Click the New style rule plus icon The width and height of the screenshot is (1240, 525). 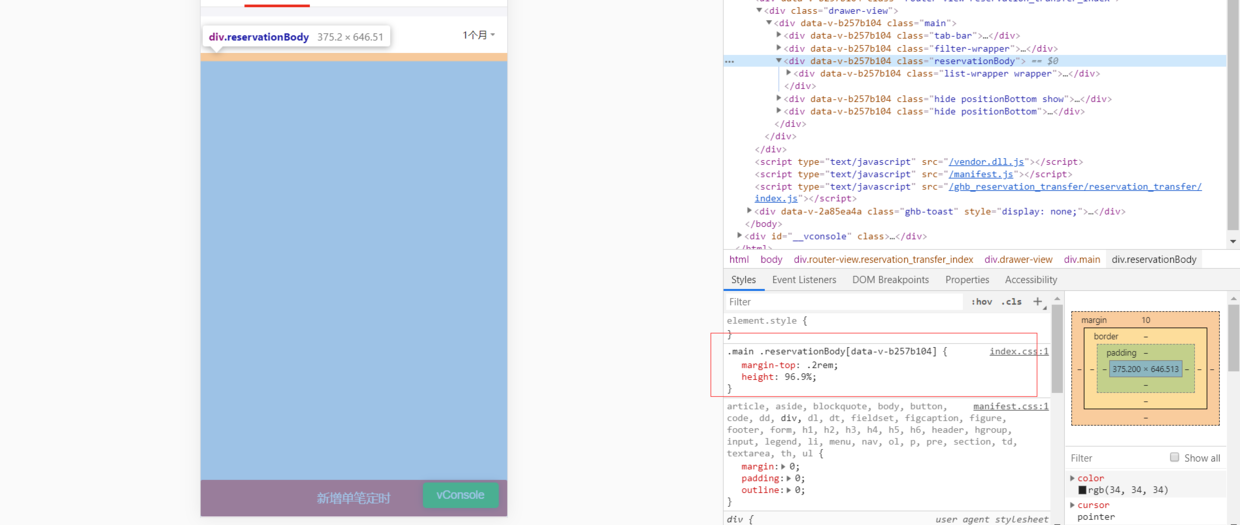1037,301
